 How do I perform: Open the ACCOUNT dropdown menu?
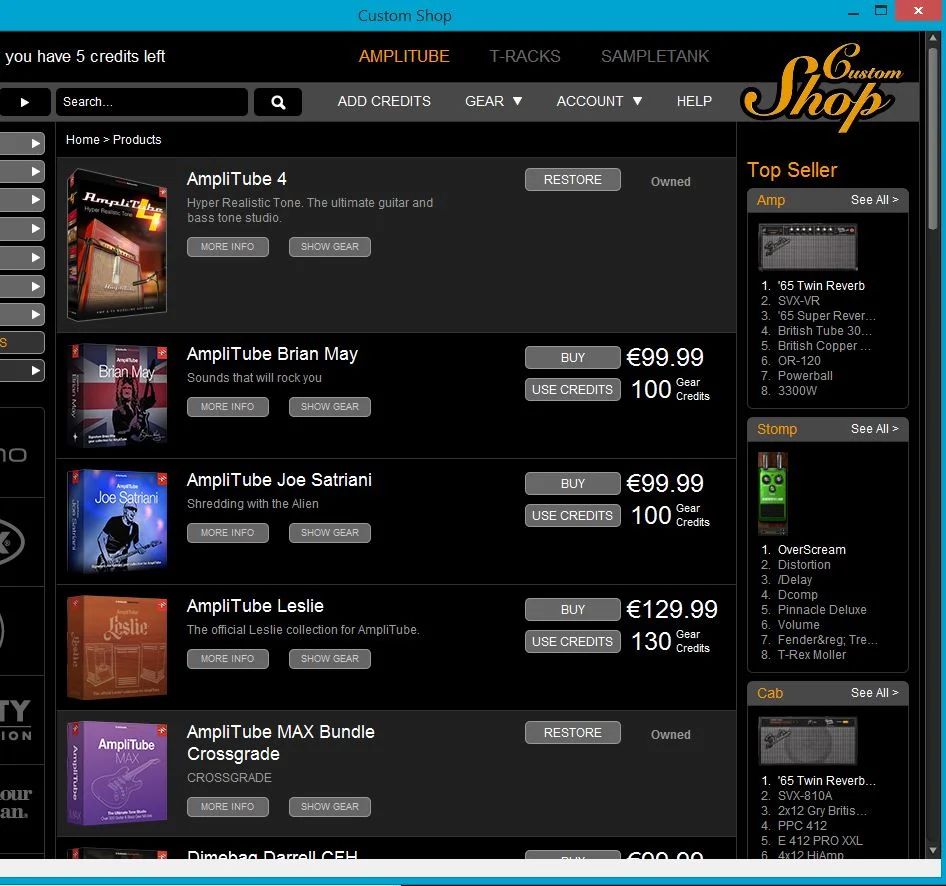click(x=598, y=101)
